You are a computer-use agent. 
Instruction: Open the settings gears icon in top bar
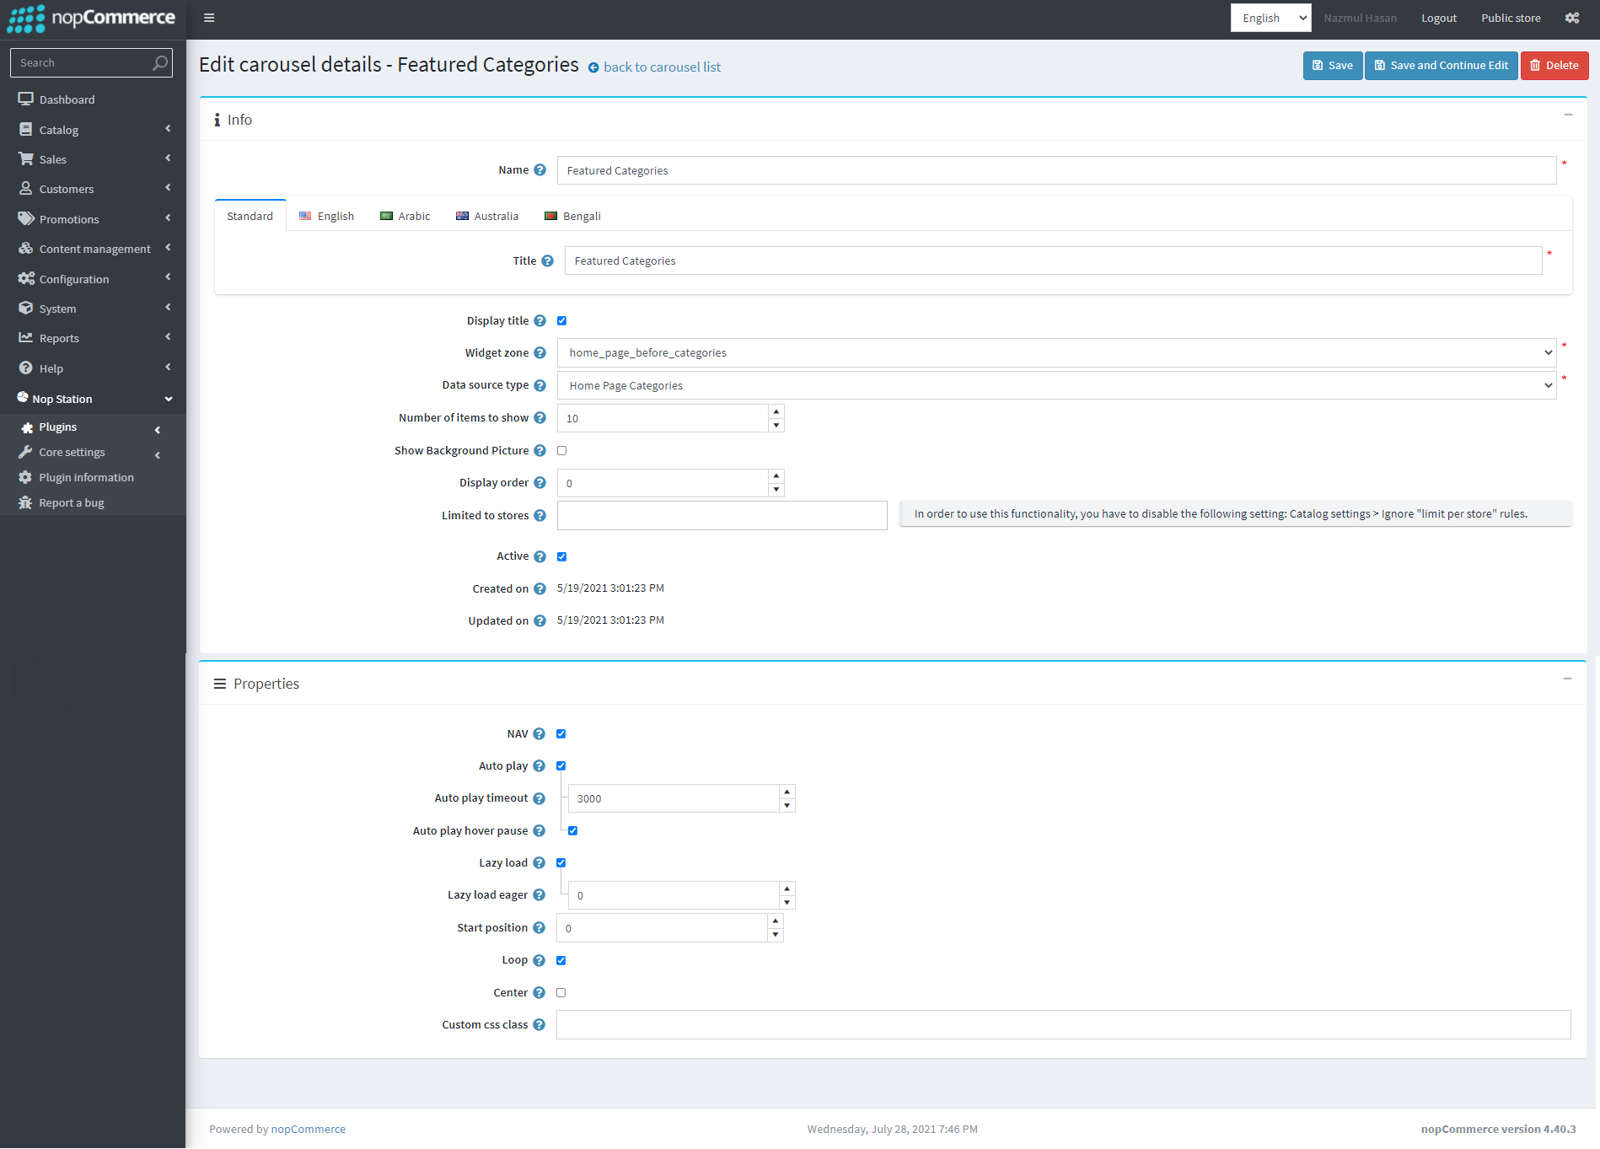1572,18
